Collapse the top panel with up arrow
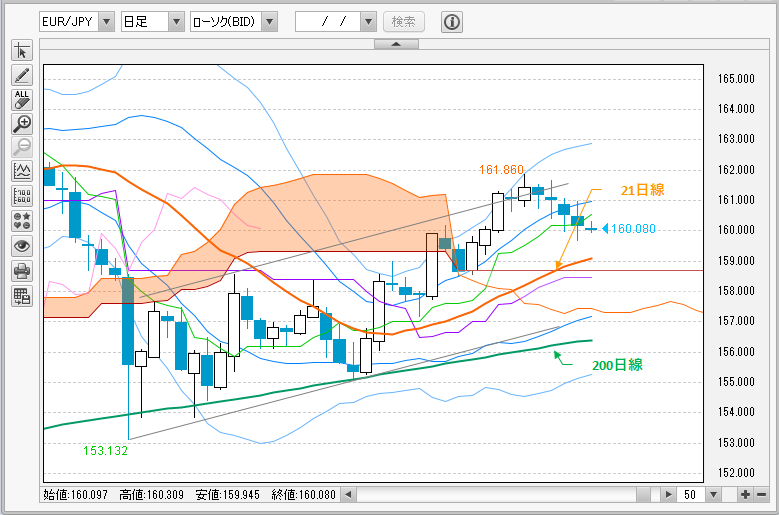This screenshot has height=515, width=779. coord(396,44)
